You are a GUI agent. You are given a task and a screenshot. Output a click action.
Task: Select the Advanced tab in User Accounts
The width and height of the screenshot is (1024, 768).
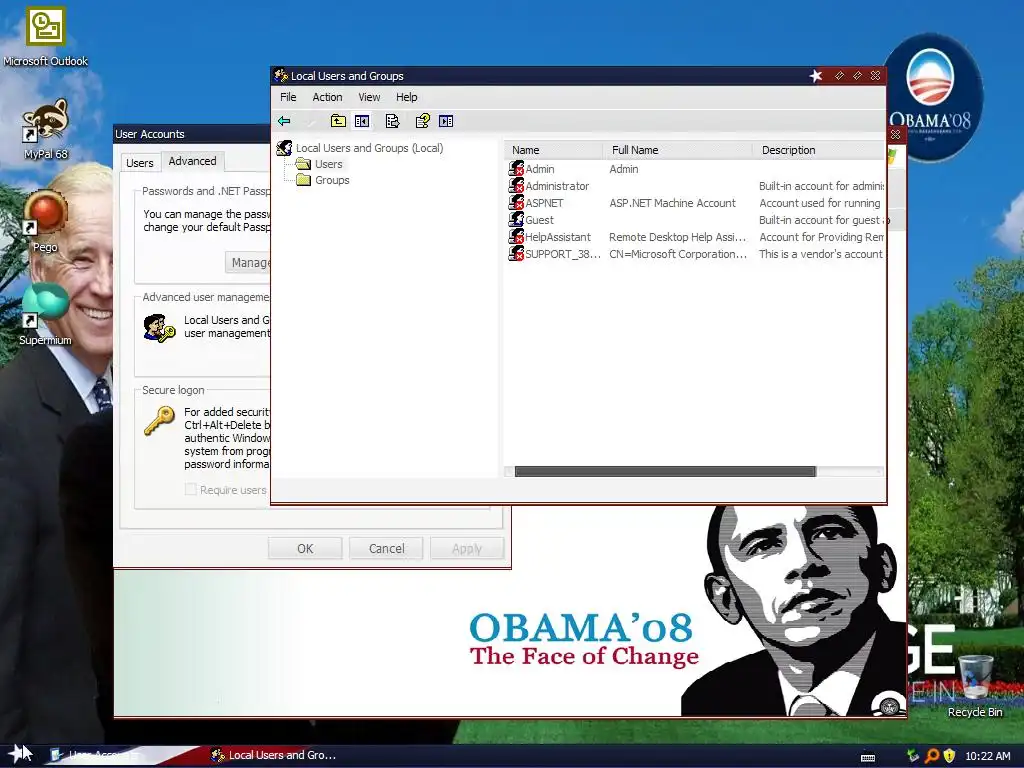[x=192, y=161]
